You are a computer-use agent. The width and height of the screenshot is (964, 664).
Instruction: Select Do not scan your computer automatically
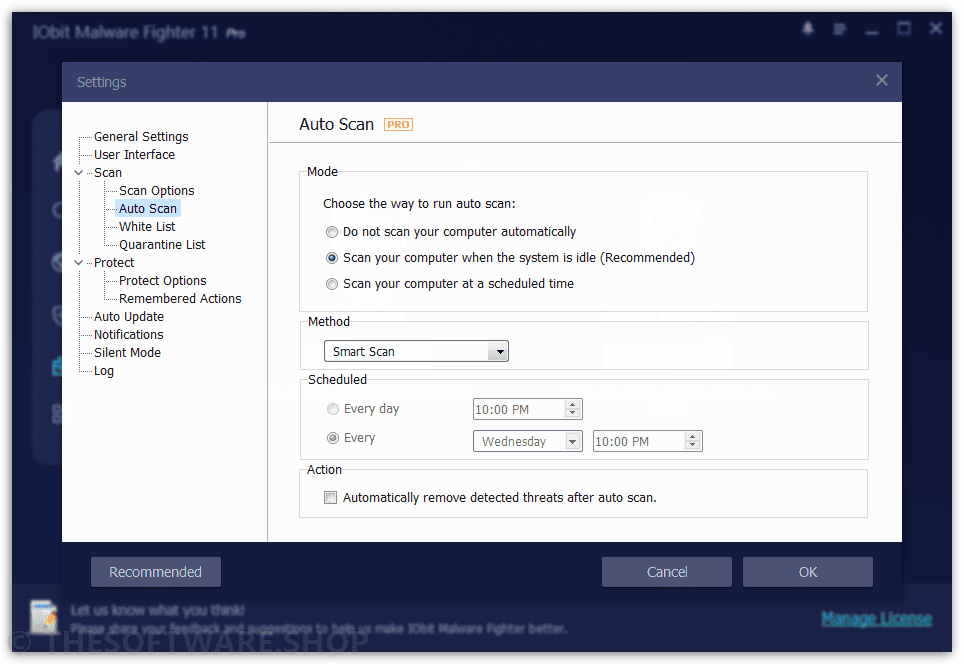pyautogui.click(x=332, y=232)
